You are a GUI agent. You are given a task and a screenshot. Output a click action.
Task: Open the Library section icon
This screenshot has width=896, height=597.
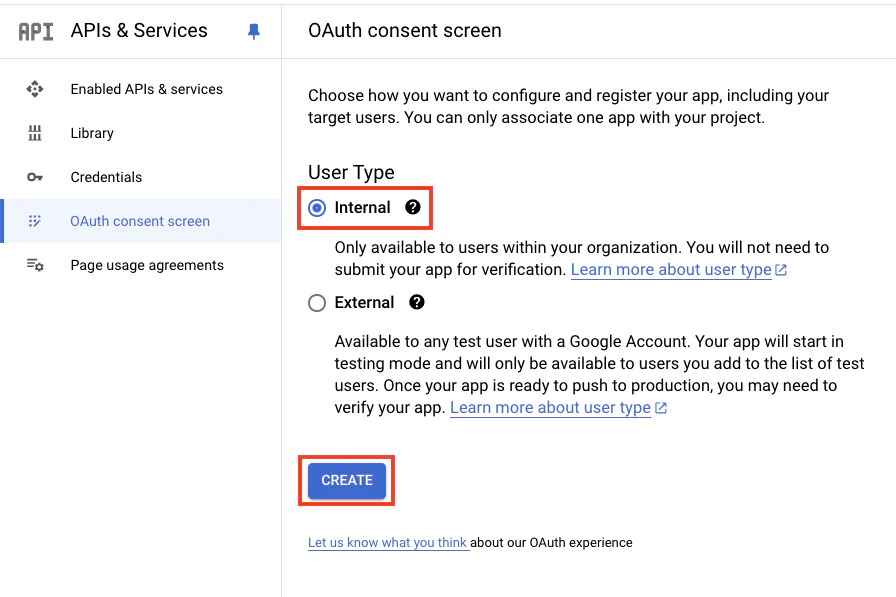[x=34, y=133]
